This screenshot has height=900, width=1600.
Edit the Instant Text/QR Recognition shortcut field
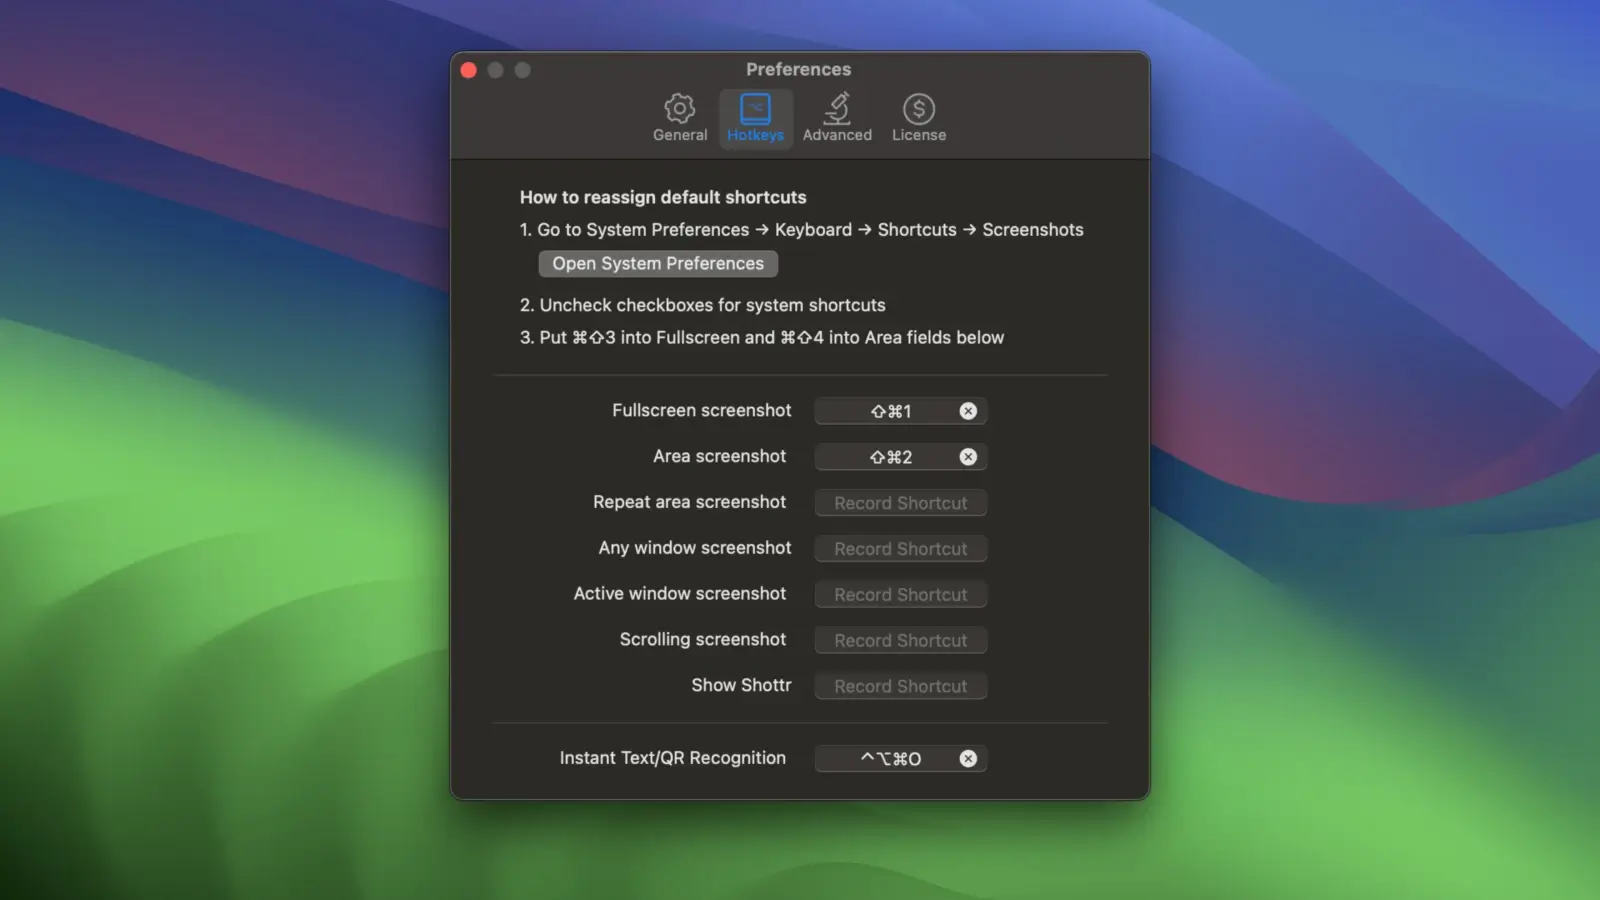pyautogui.click(x=885, y=759)
